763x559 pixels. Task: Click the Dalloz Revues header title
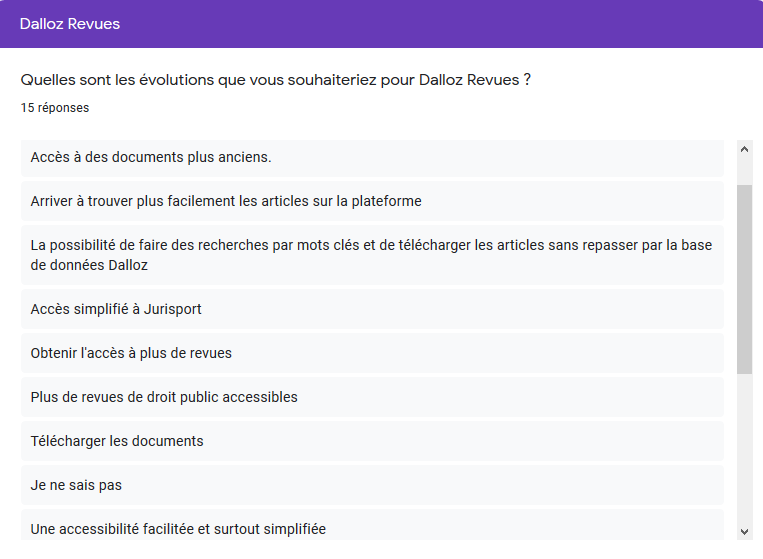pos(70,24)
